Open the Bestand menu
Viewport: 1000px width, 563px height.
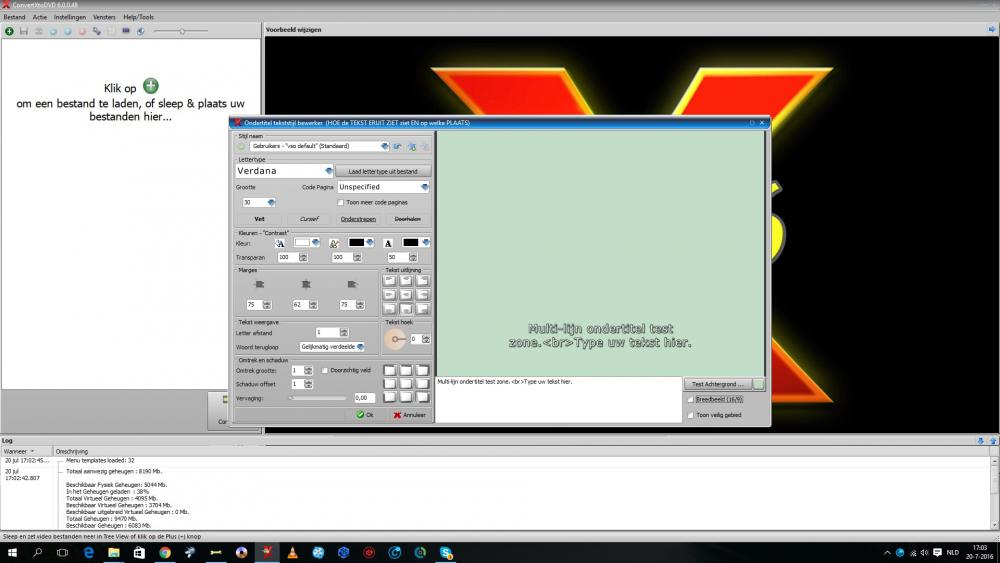14,17
